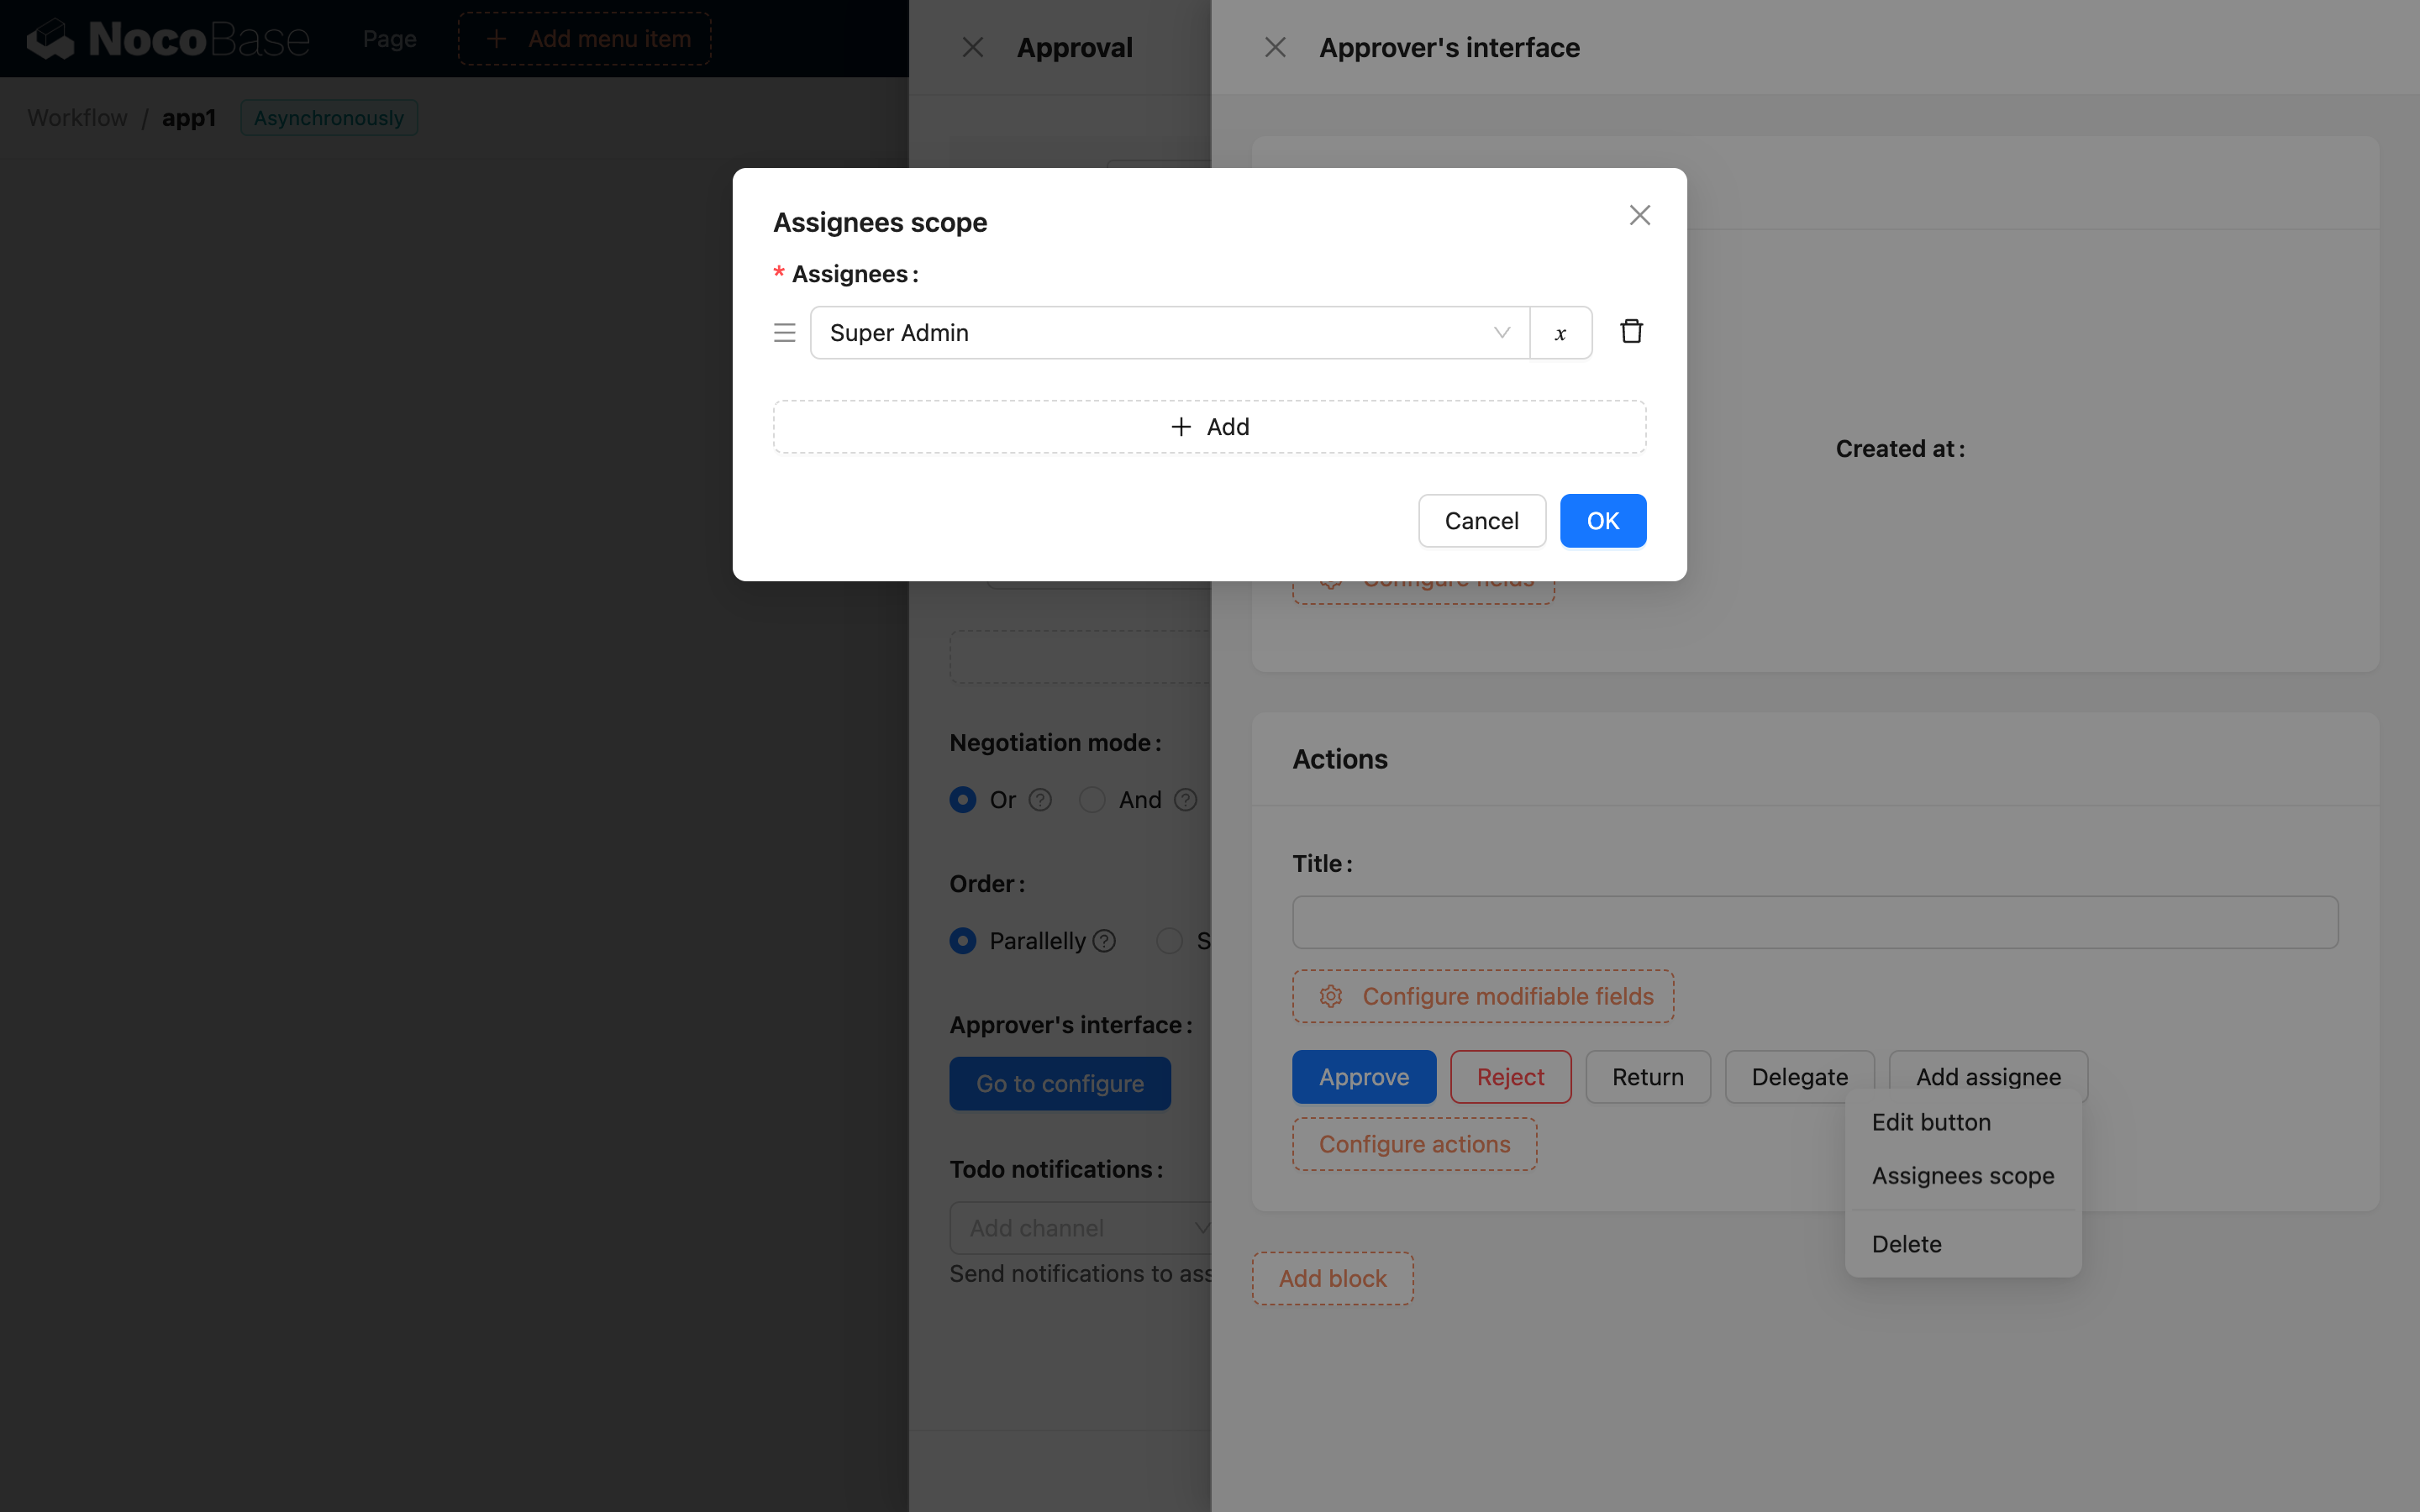Screen dimensions: 2420x1512
Task: Open the Add channel dropdown
Action: point(1080,1228)
